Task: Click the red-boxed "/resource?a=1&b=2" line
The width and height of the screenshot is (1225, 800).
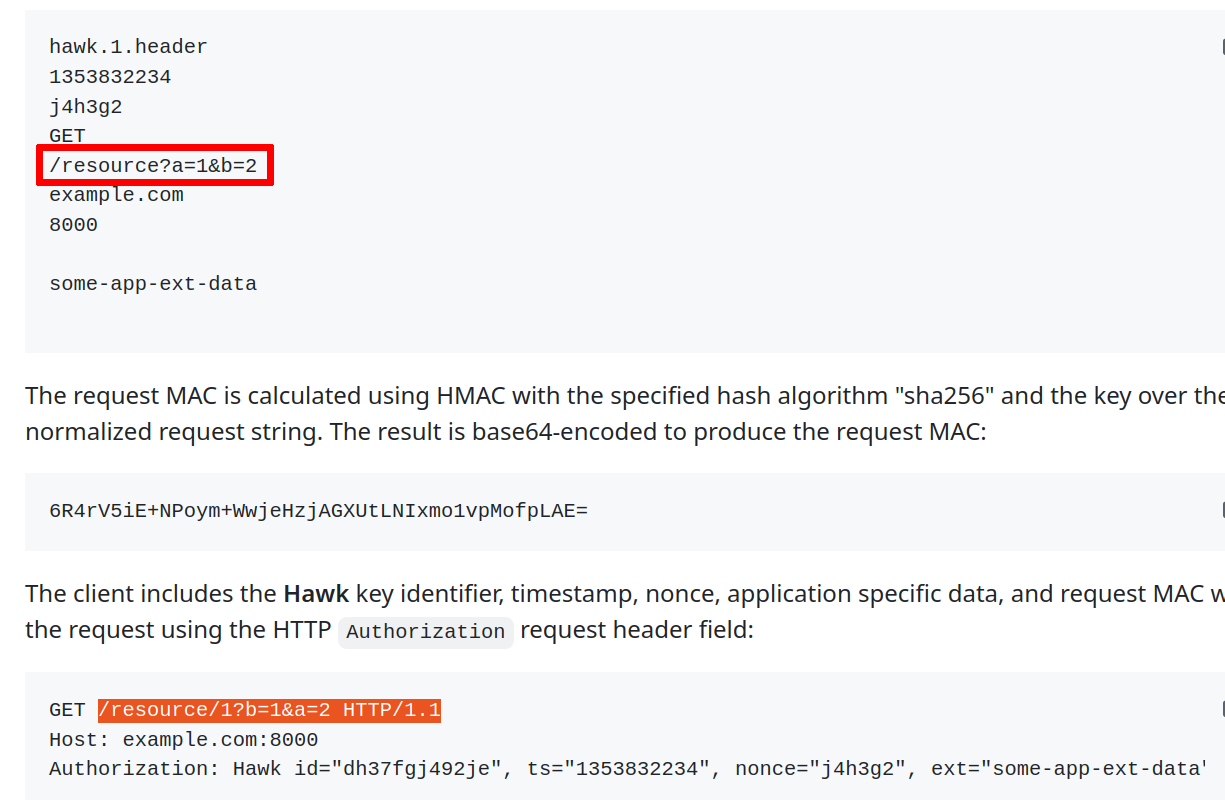Action: (153, 166)
